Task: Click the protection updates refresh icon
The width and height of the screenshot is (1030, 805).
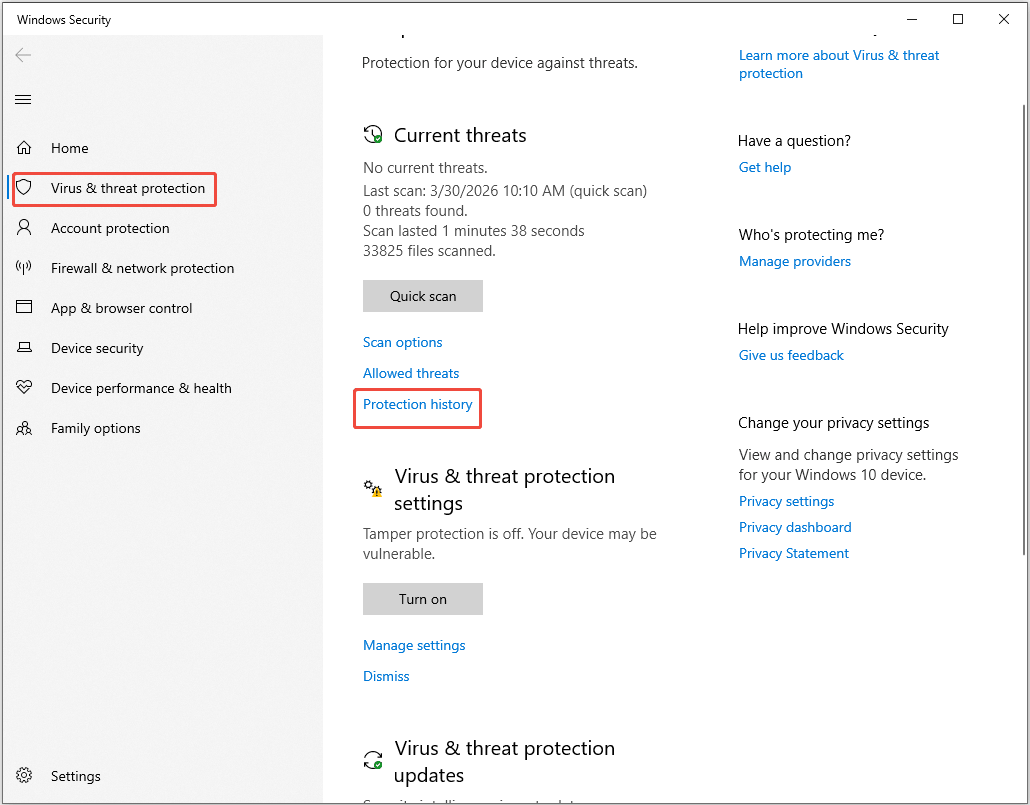Action: (x=373, y=760)
